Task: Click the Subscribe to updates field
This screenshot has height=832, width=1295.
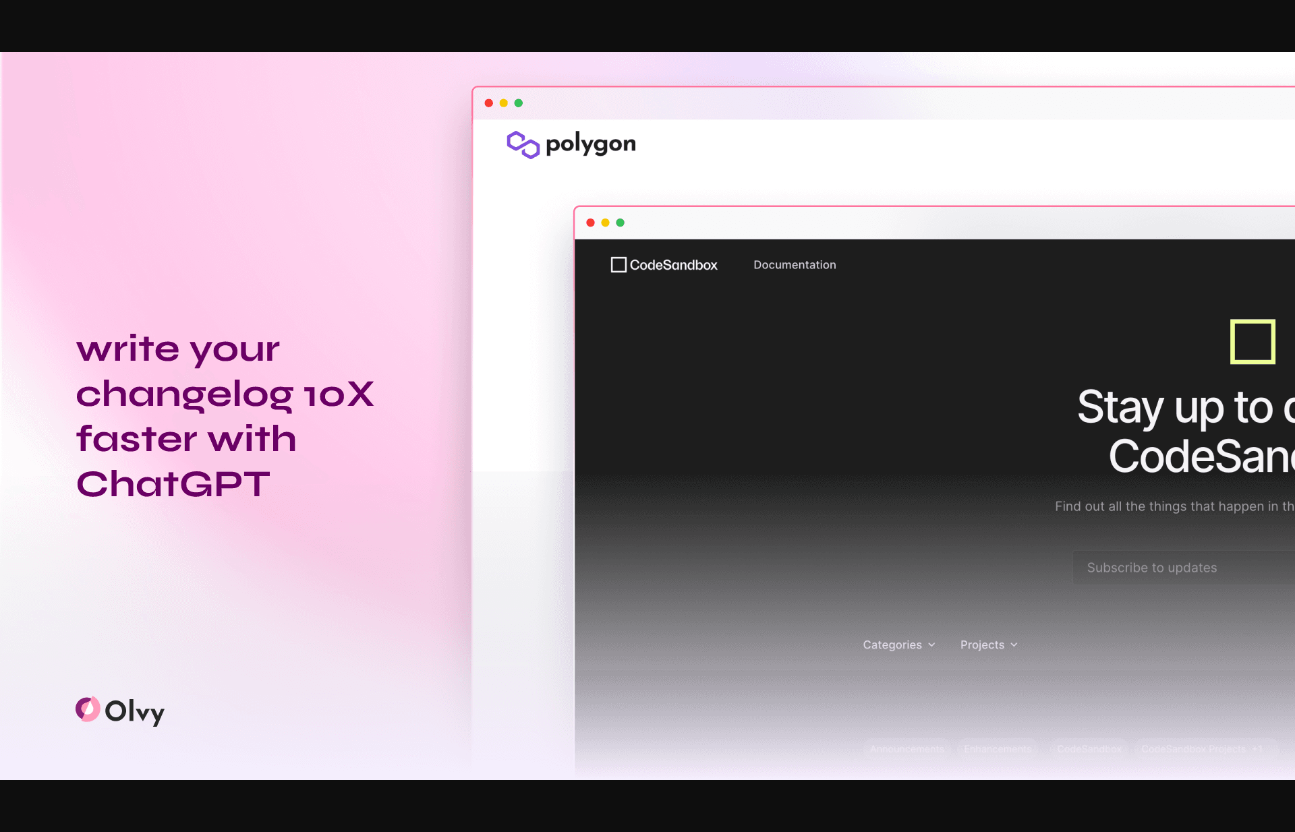Action: pos(1180,567)
